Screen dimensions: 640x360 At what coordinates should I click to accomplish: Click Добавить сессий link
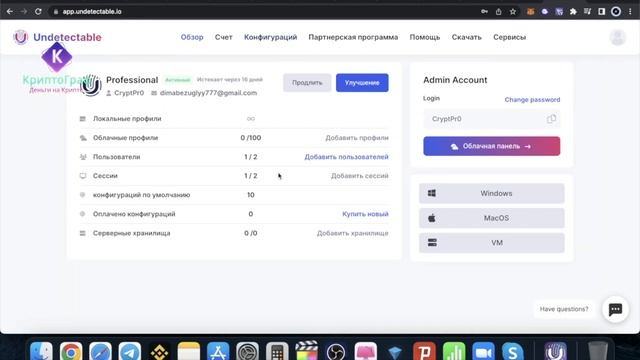click(x=360, y=176)
